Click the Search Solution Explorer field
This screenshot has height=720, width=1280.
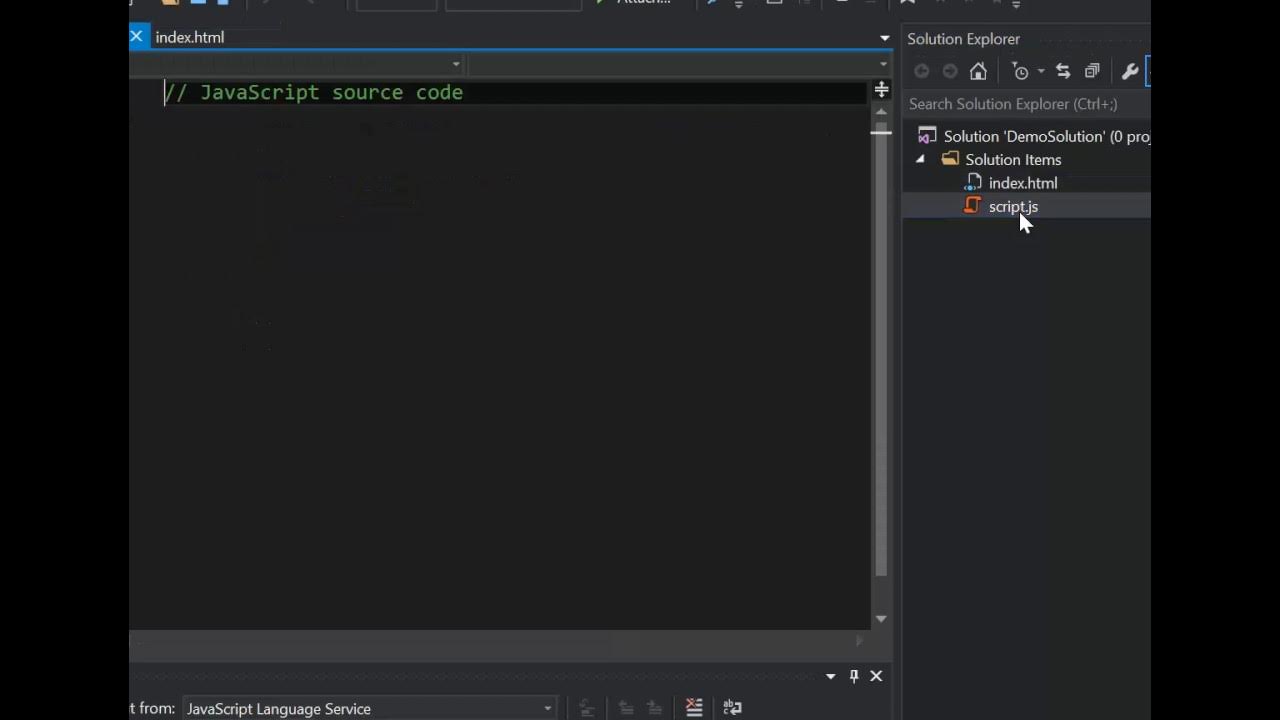(1027, 104)
